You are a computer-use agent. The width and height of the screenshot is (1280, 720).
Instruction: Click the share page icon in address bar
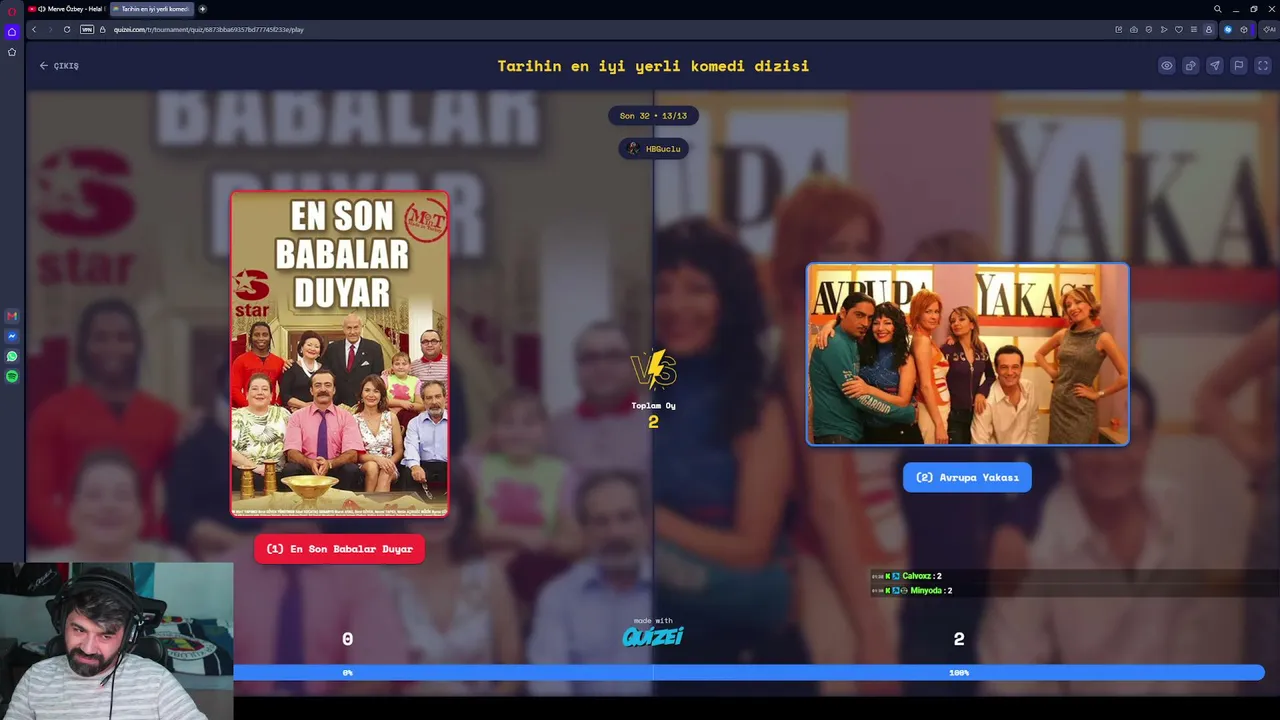pyautogui.click(x=1118, y=29)
